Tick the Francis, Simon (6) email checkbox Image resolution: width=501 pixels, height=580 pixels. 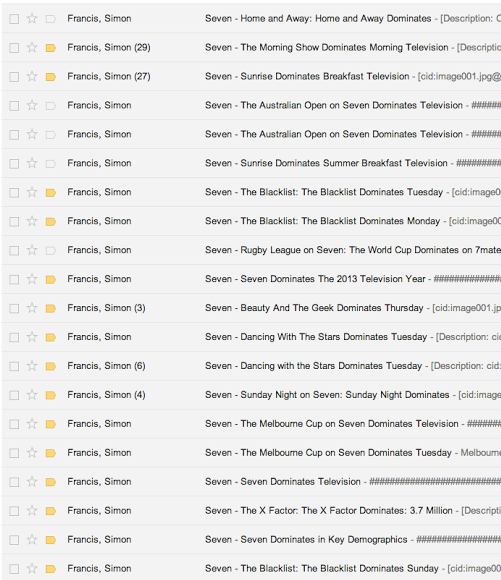(14, 366)
